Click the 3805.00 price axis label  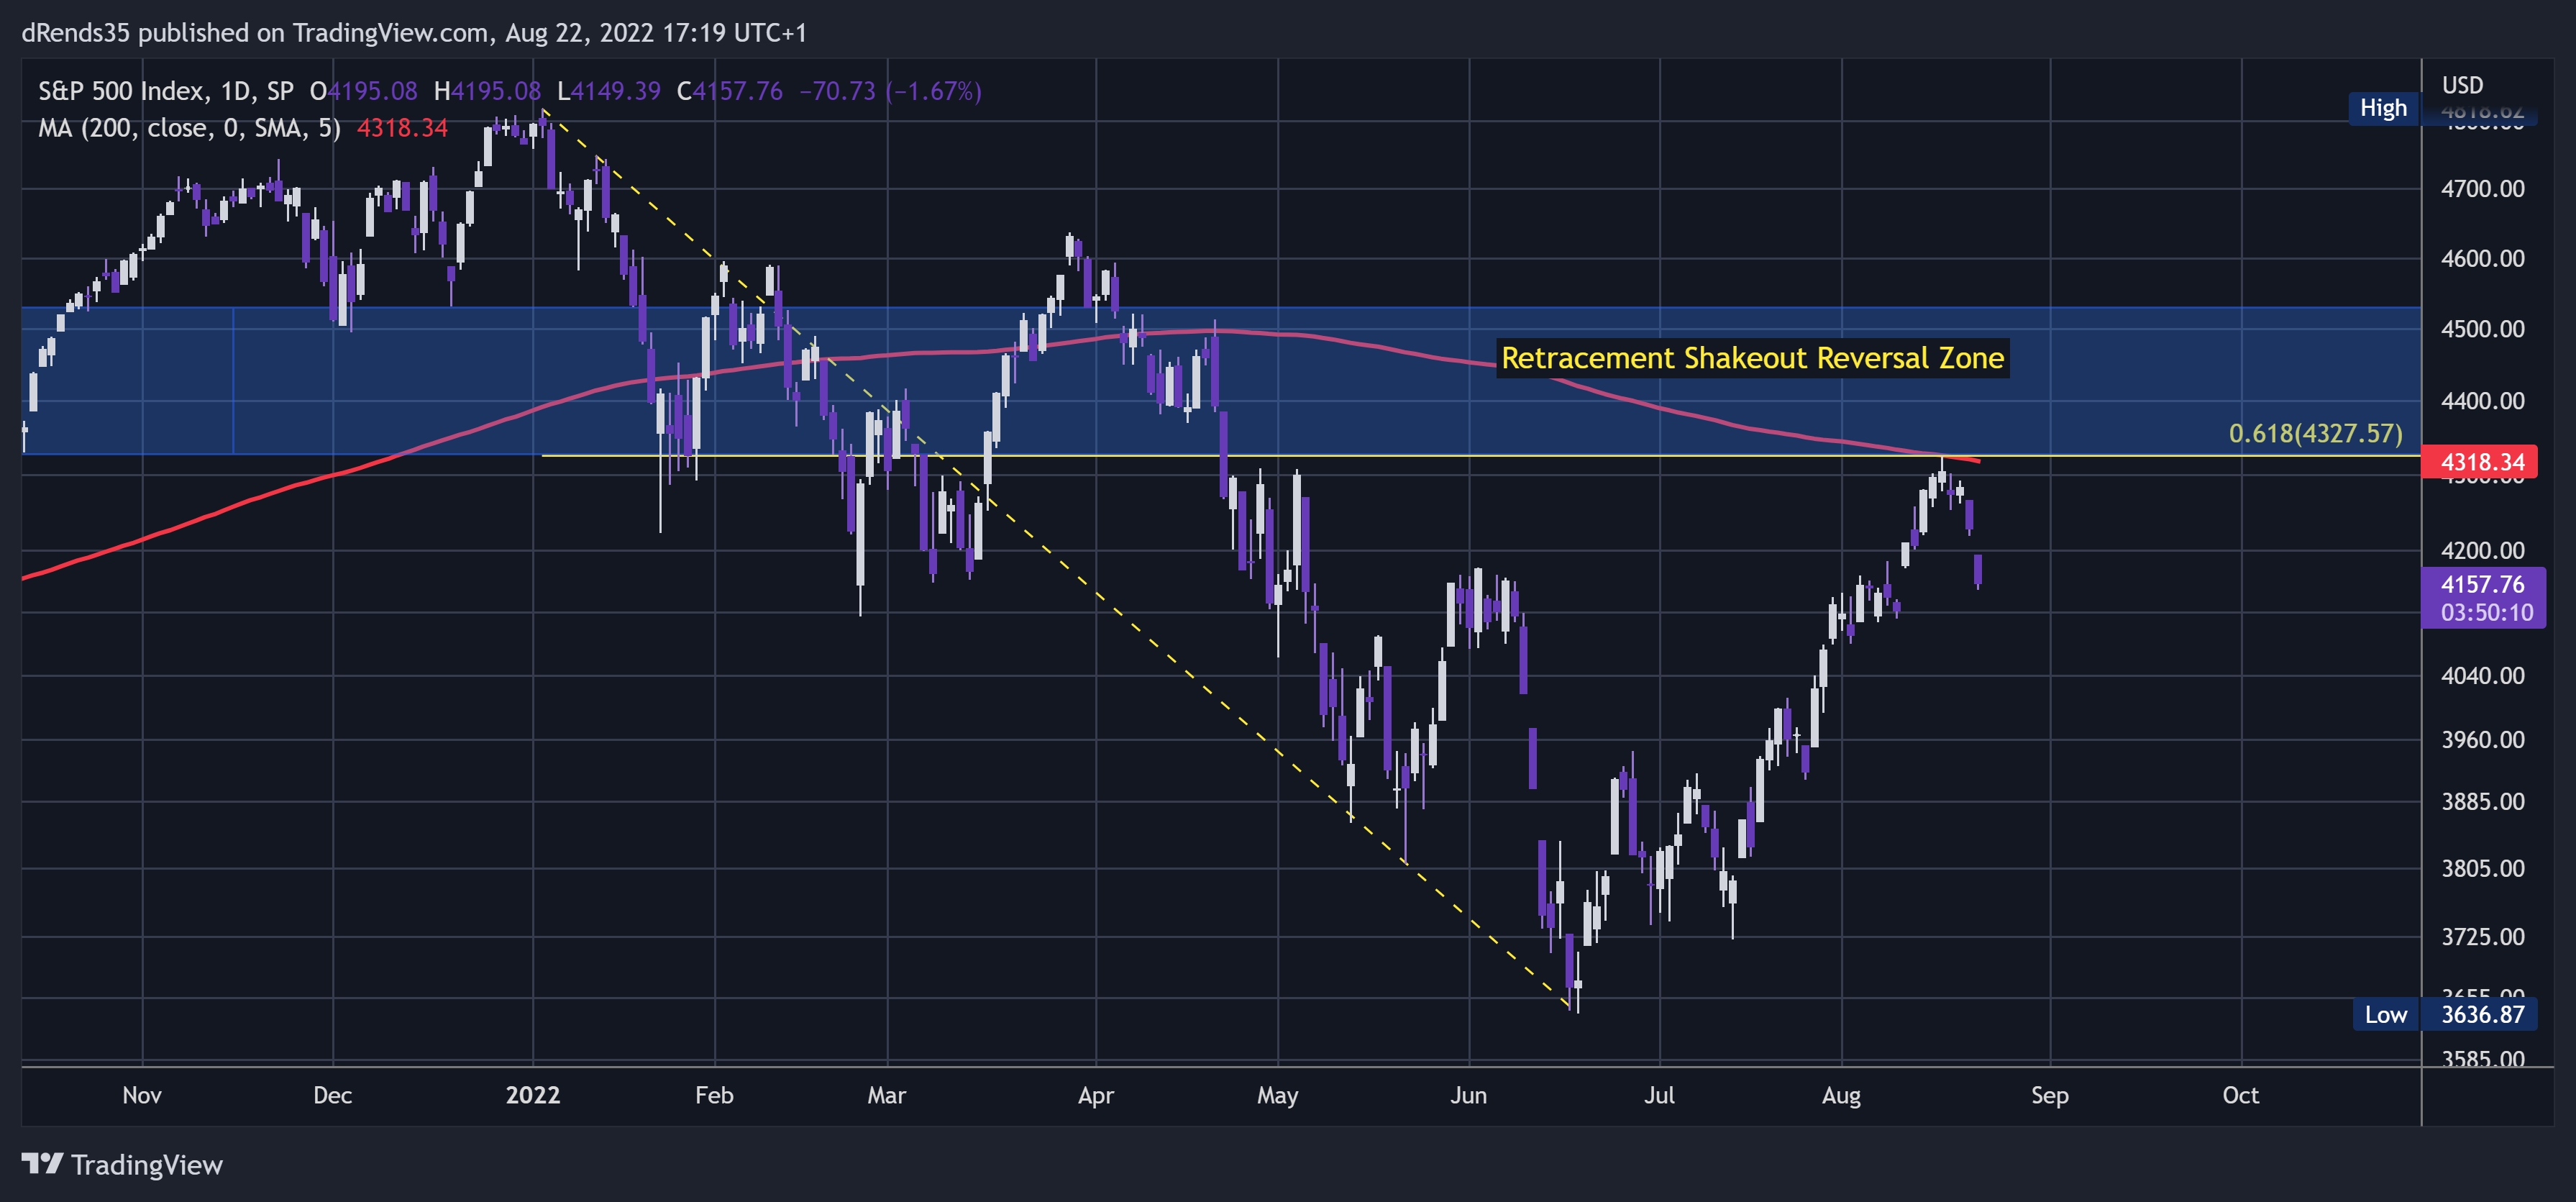point(2482,869)
